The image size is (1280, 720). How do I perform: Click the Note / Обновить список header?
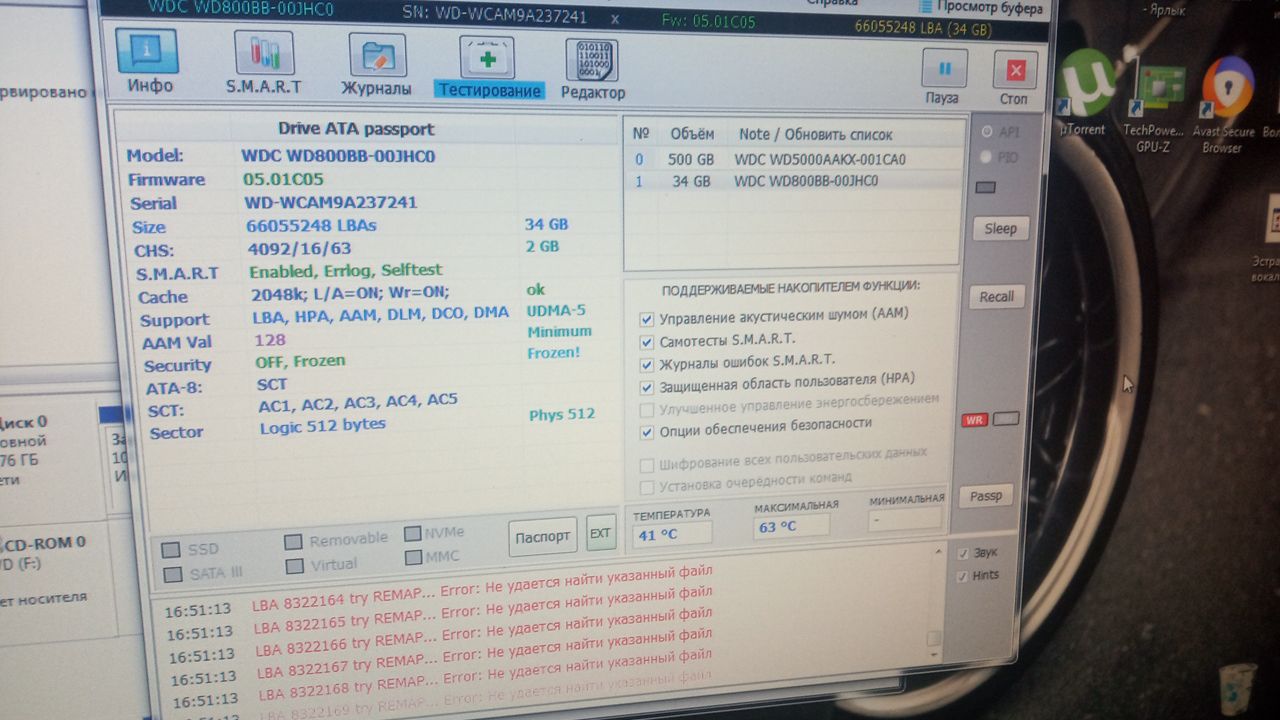pos(816,134)
